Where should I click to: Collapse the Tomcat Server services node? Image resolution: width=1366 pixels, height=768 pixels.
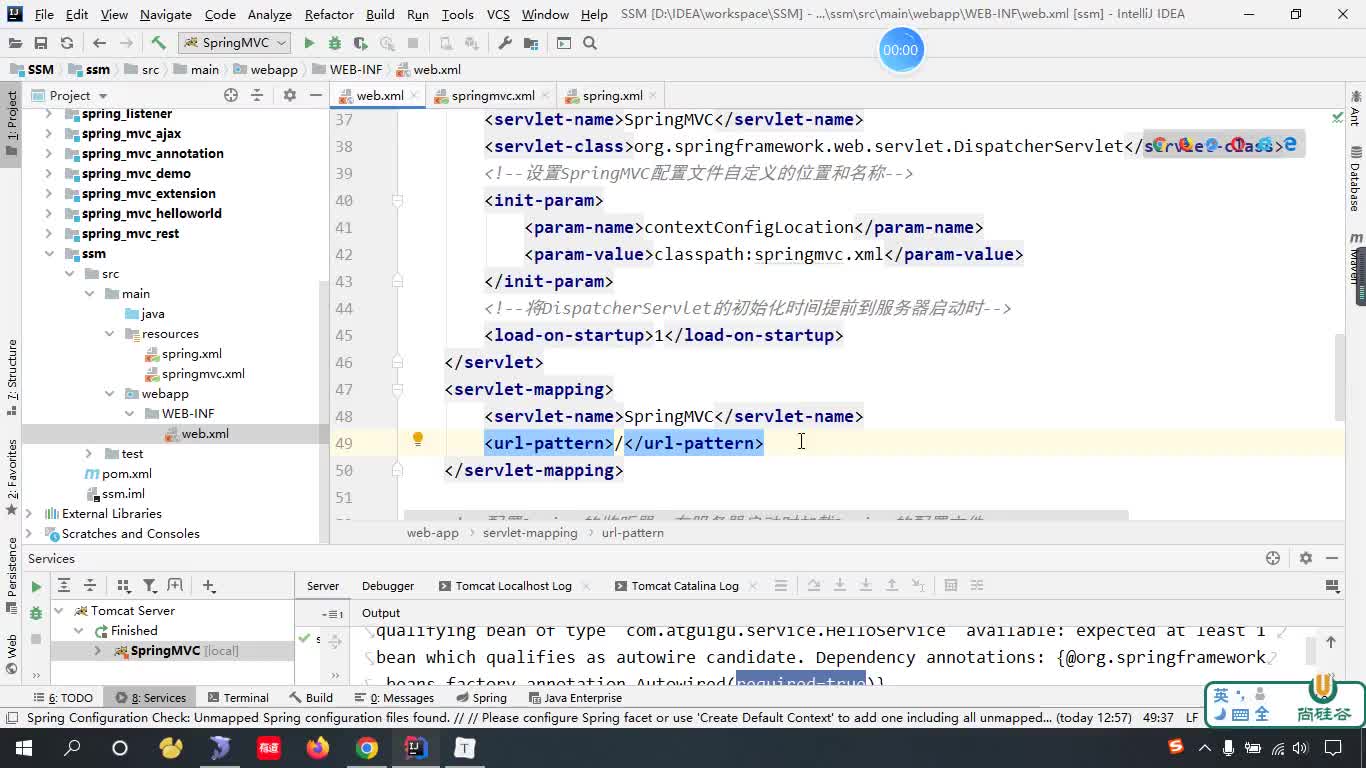[x=59, y=611]
